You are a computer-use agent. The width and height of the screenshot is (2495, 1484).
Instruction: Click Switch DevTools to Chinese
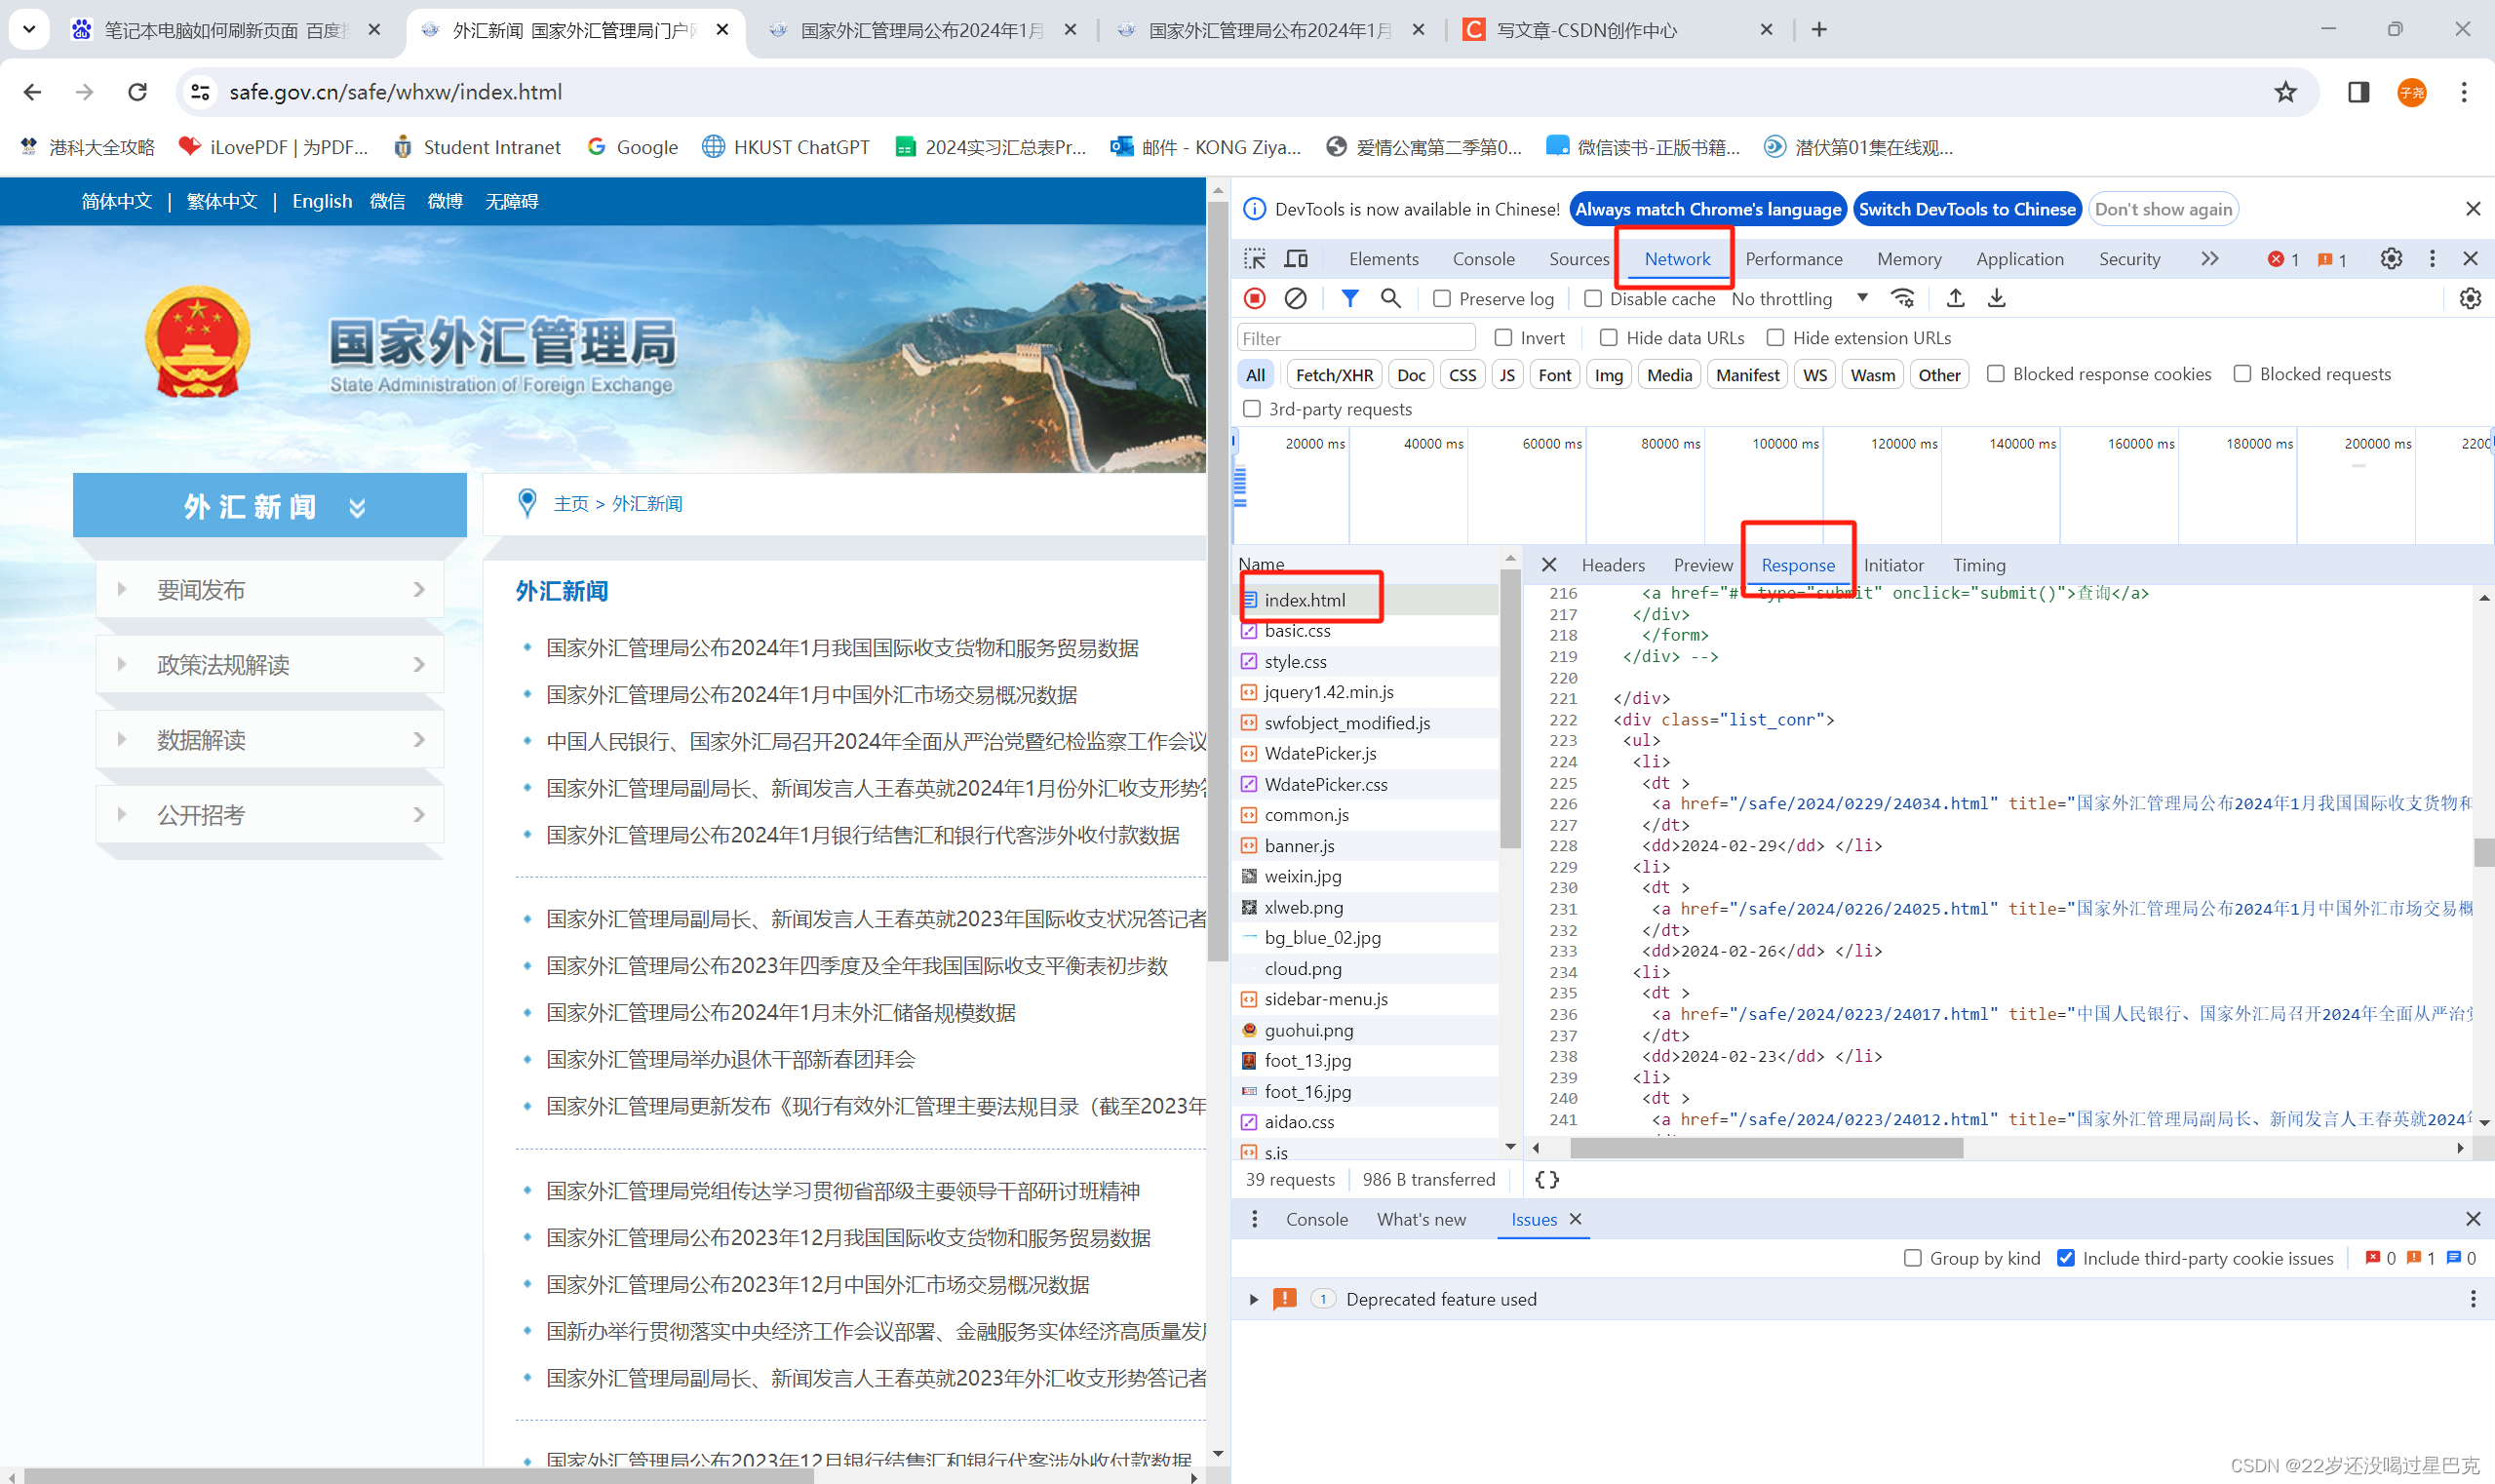tap(1967, 209)
